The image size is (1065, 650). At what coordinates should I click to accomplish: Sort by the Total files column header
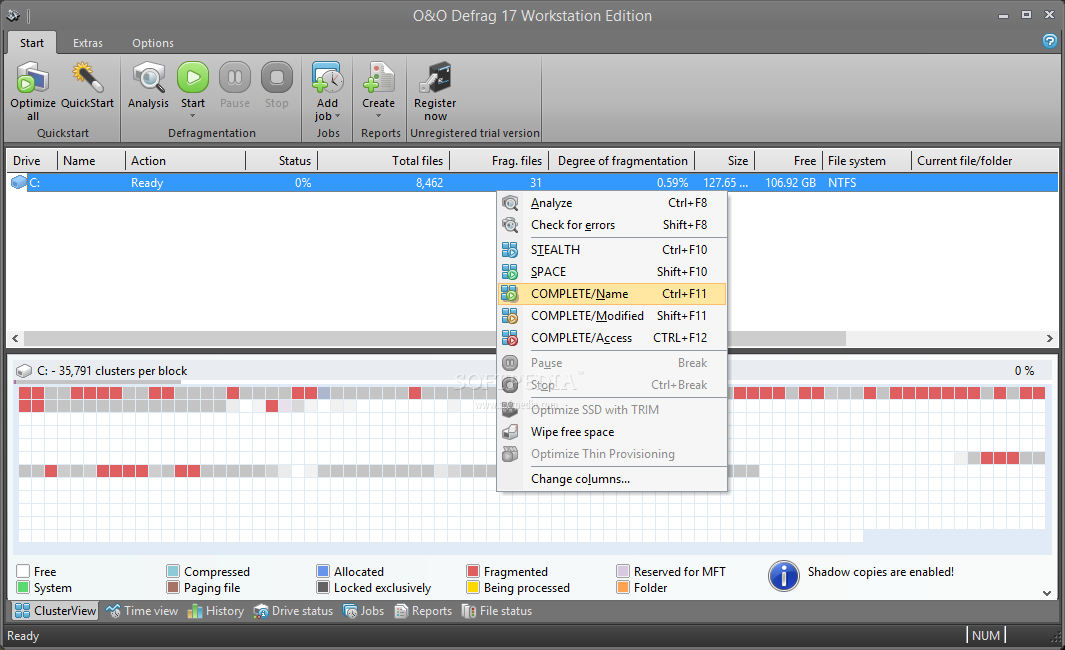point(384,161)
